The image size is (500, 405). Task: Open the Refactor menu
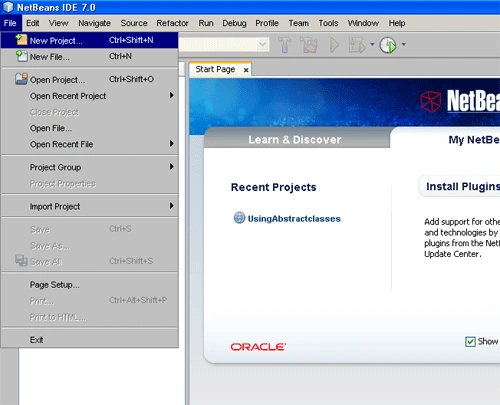(x=172, y=23)
